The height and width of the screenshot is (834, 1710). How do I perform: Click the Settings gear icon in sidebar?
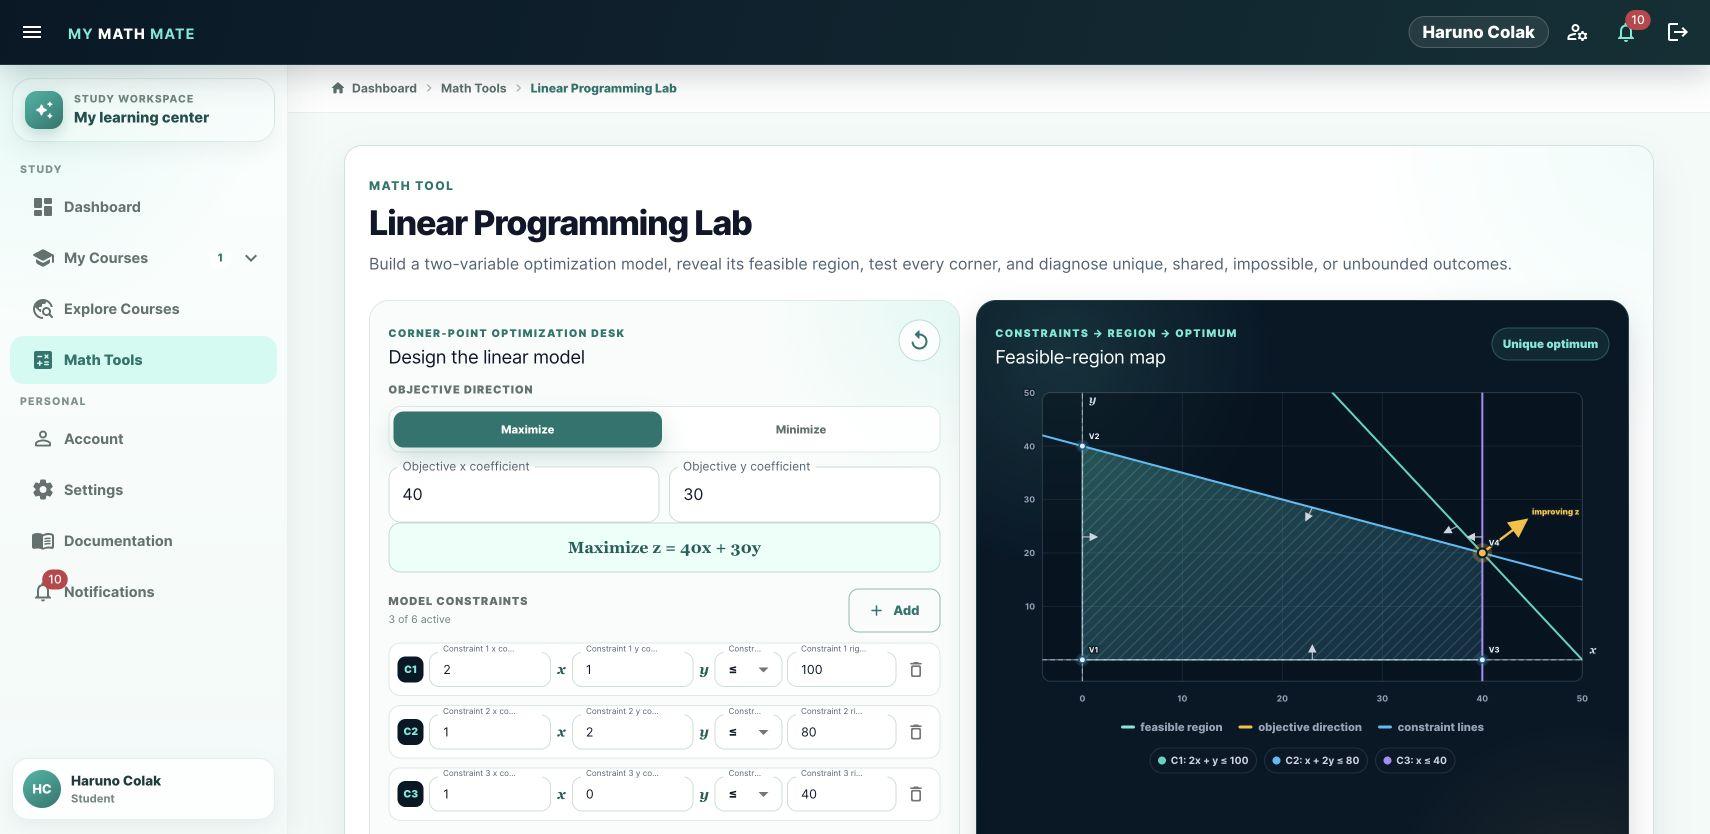pos(43,490)
